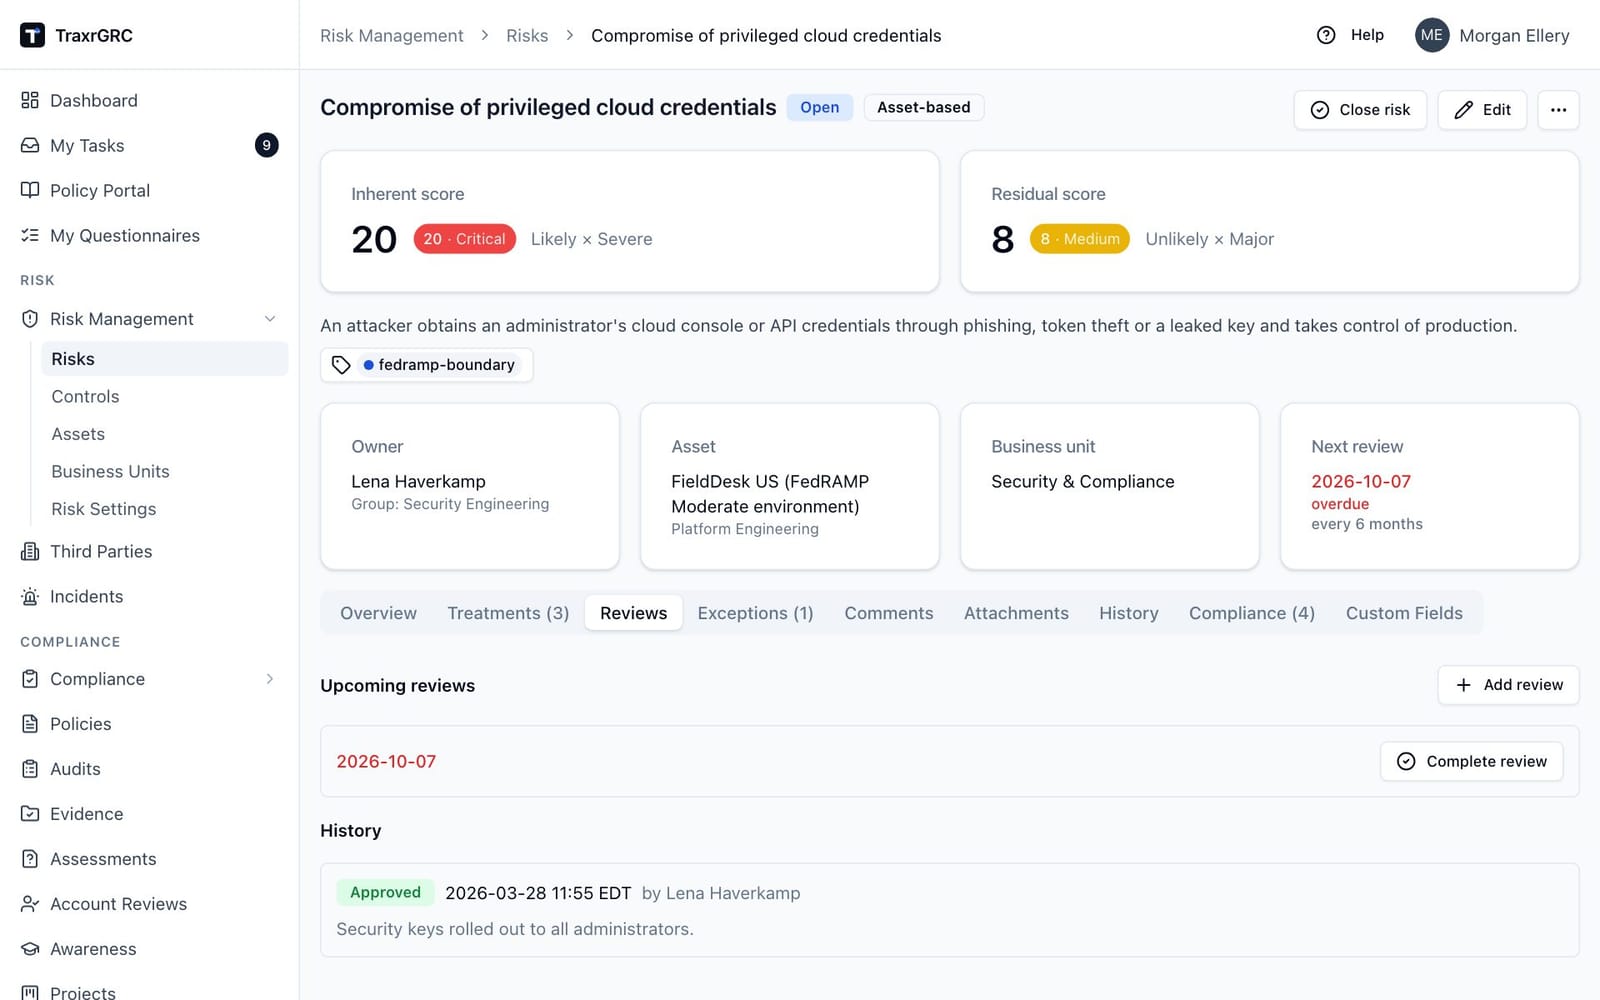Image resolution: width=1600 pixels, height=1000 pixels.
Task: Switch to the Comments tab
Action: [889, 613]
